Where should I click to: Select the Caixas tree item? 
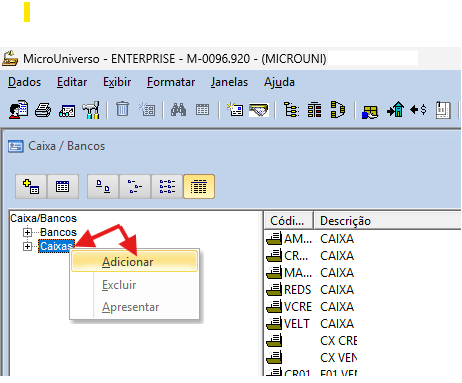pos(56,246)
